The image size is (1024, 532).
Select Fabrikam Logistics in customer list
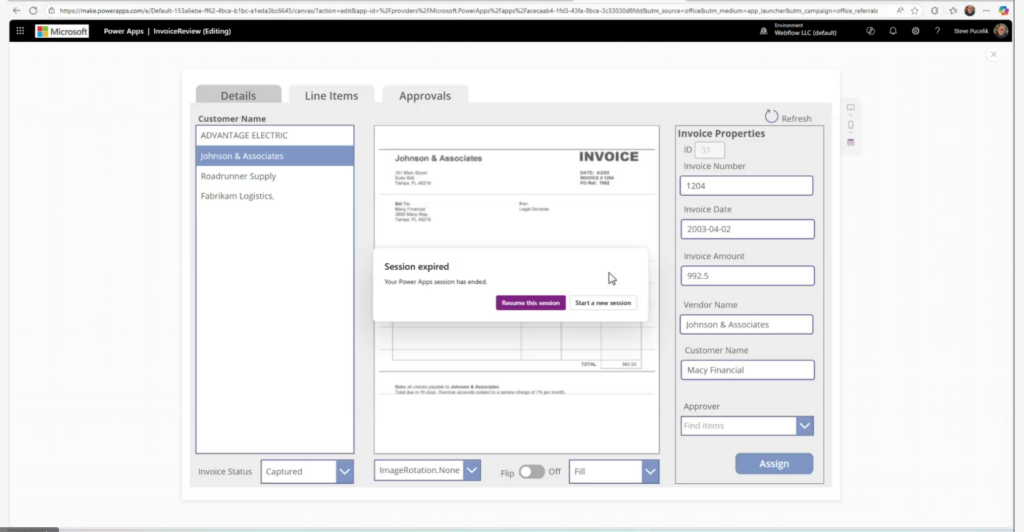coord(275,196)
